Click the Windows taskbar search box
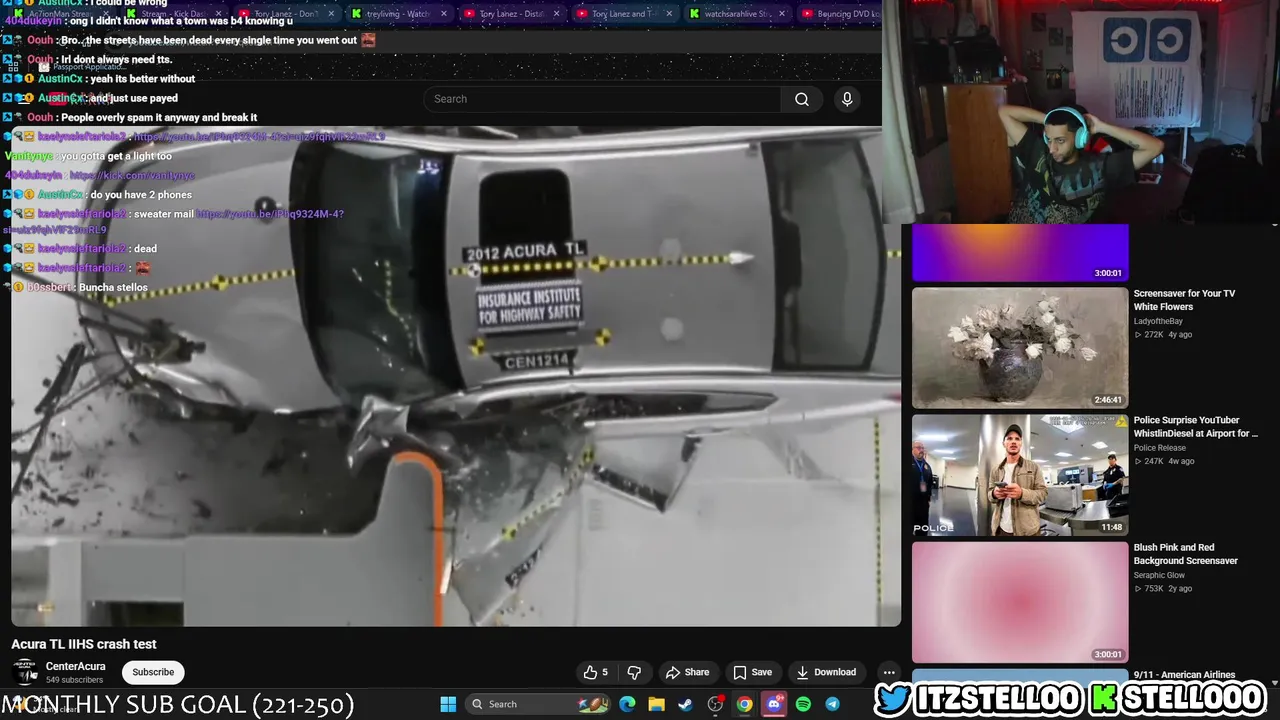 pyautogui.click(x=539, y=704)
